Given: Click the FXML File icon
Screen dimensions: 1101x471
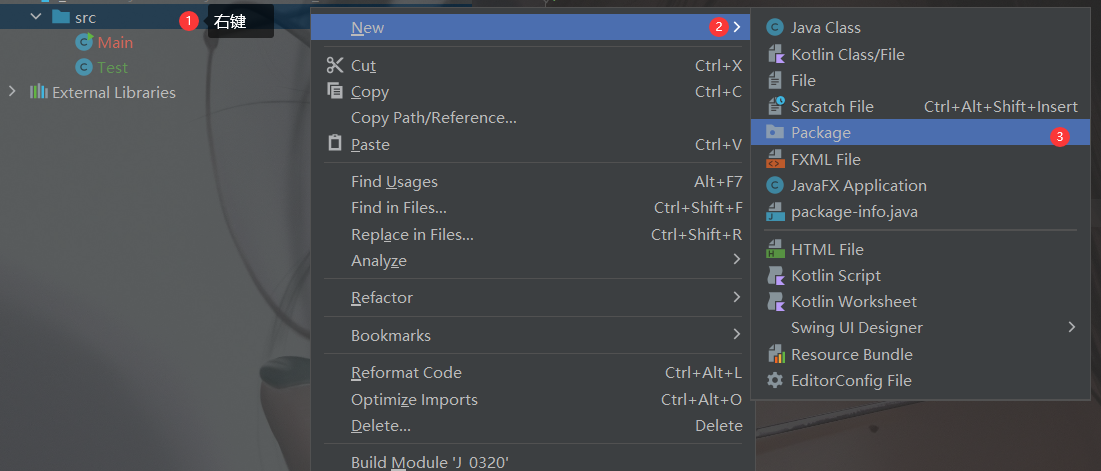Looking at the screenshot, I should tap(775, 159).
